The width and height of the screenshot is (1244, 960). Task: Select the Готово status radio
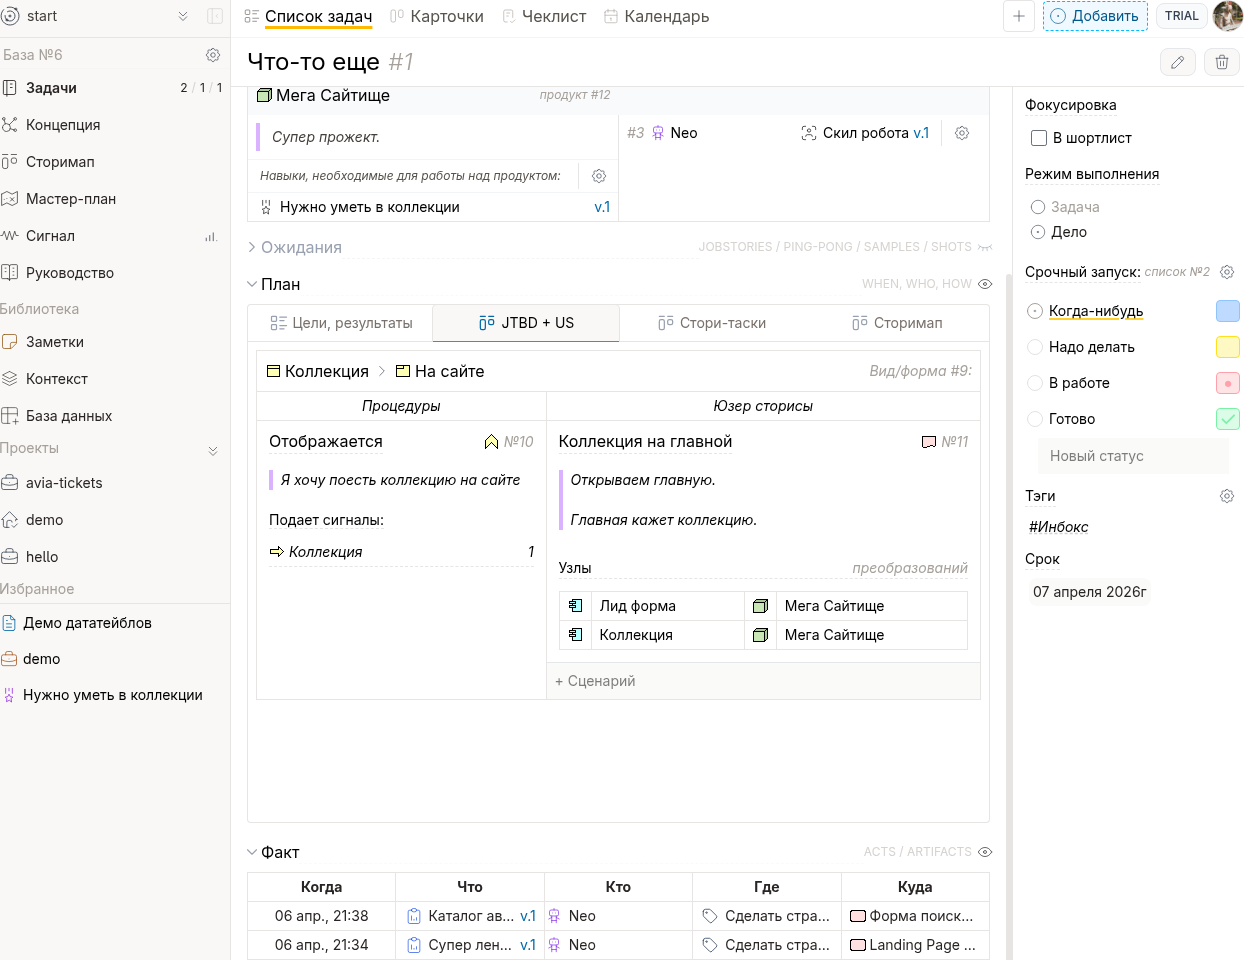(x=1035, y=419)
